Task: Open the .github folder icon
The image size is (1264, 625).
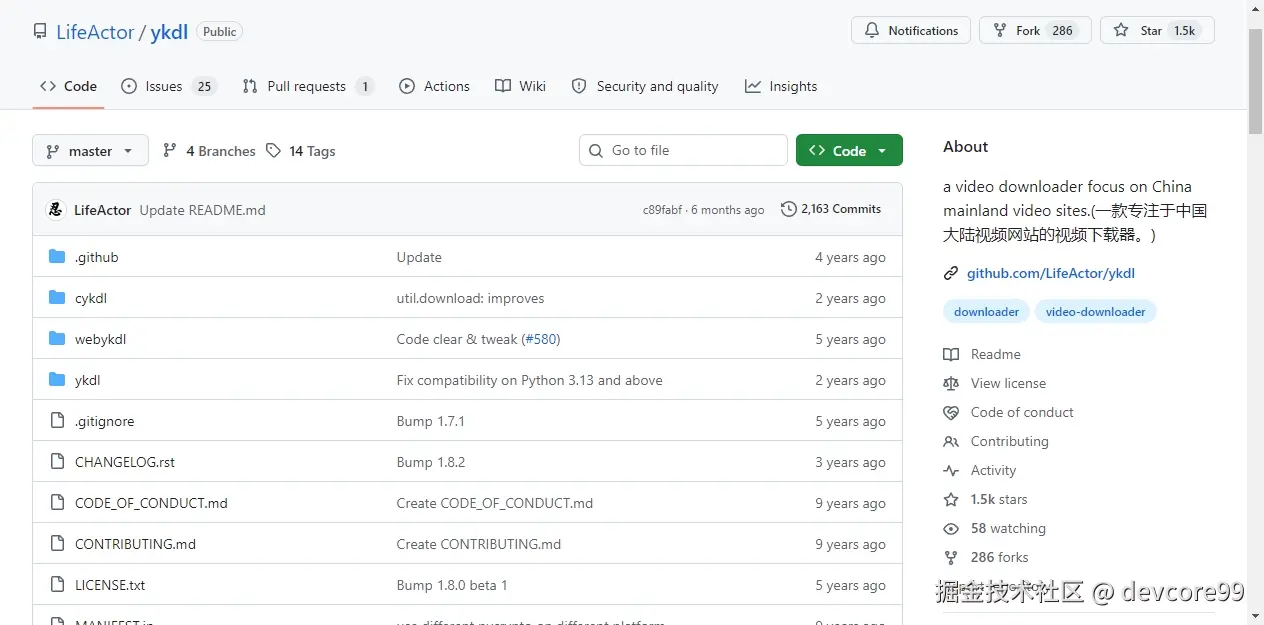Action: click(x=57, y=257)
